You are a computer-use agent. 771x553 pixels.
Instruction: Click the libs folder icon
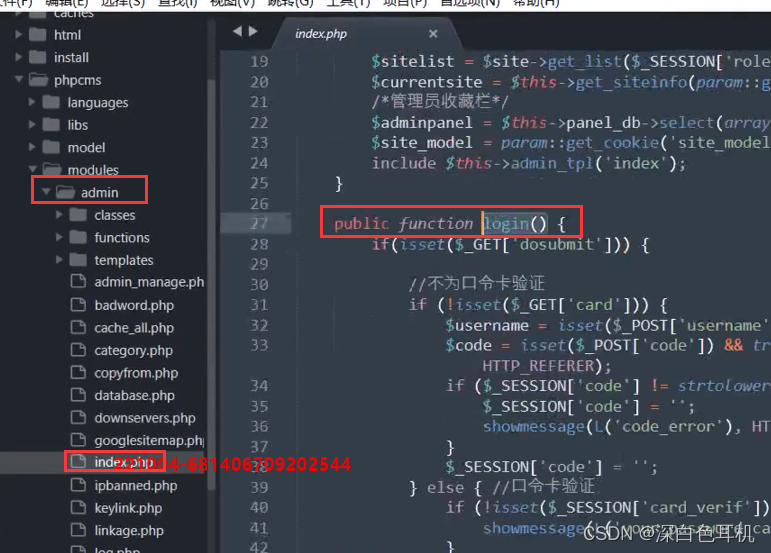pos(51,125)
